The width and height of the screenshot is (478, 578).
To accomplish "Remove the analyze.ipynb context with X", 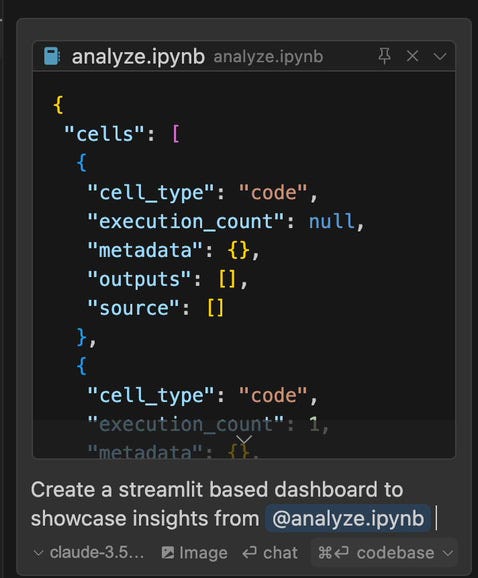I will pyautogui.click(x=412, y=56).
